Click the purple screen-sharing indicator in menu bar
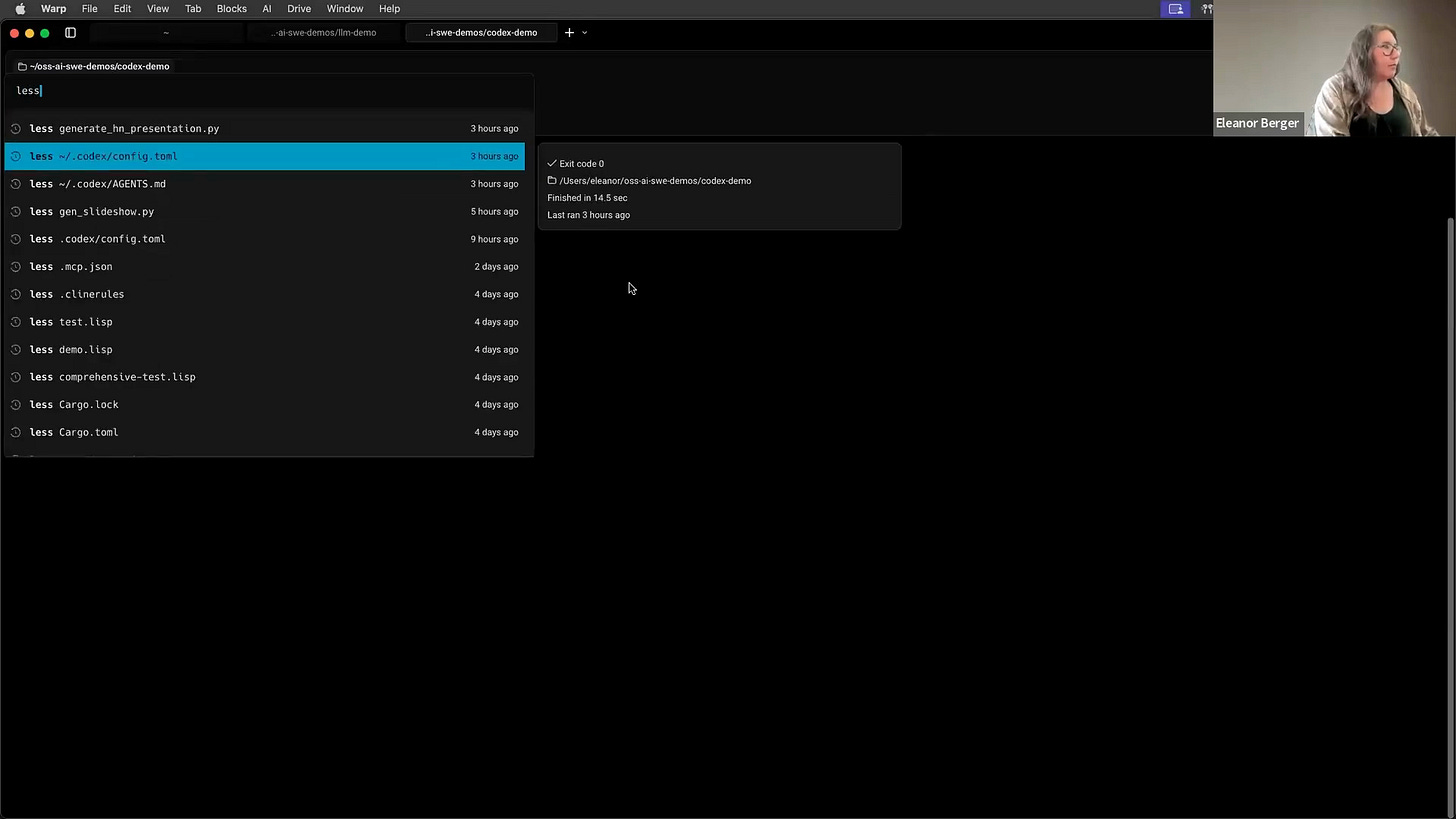Screen dimensions: 1456x819 point(1176,8)
